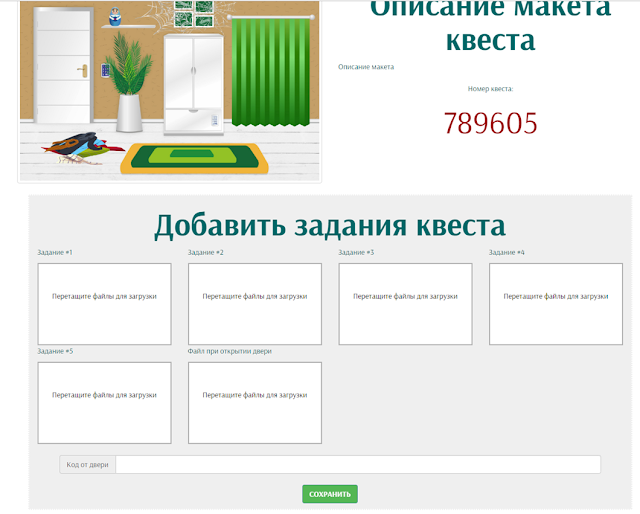
Task: Click the Задание #4 label
Action: pos(507,252)
